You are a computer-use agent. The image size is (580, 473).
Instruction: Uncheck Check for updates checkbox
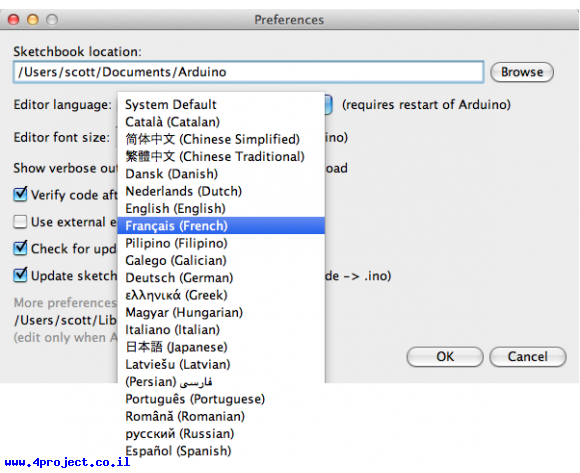20,248
